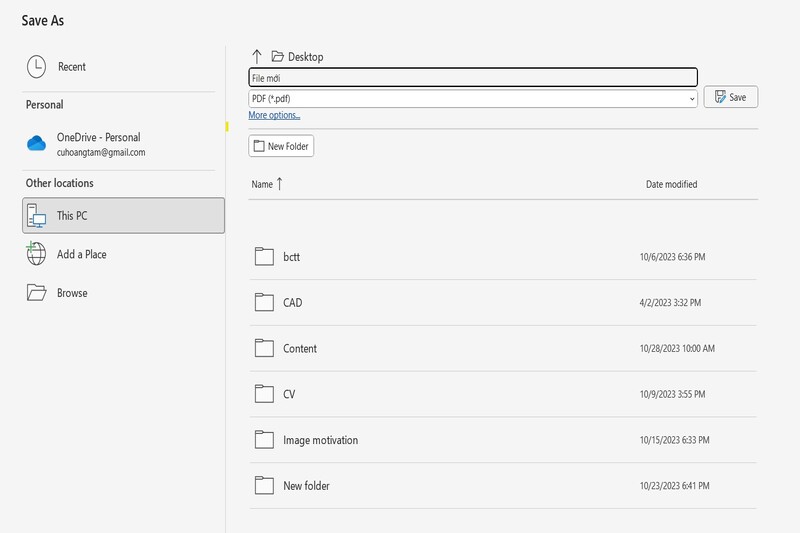Click the Save button
Viewport: 800px width, 533px height.
click(x=731, y=97)
